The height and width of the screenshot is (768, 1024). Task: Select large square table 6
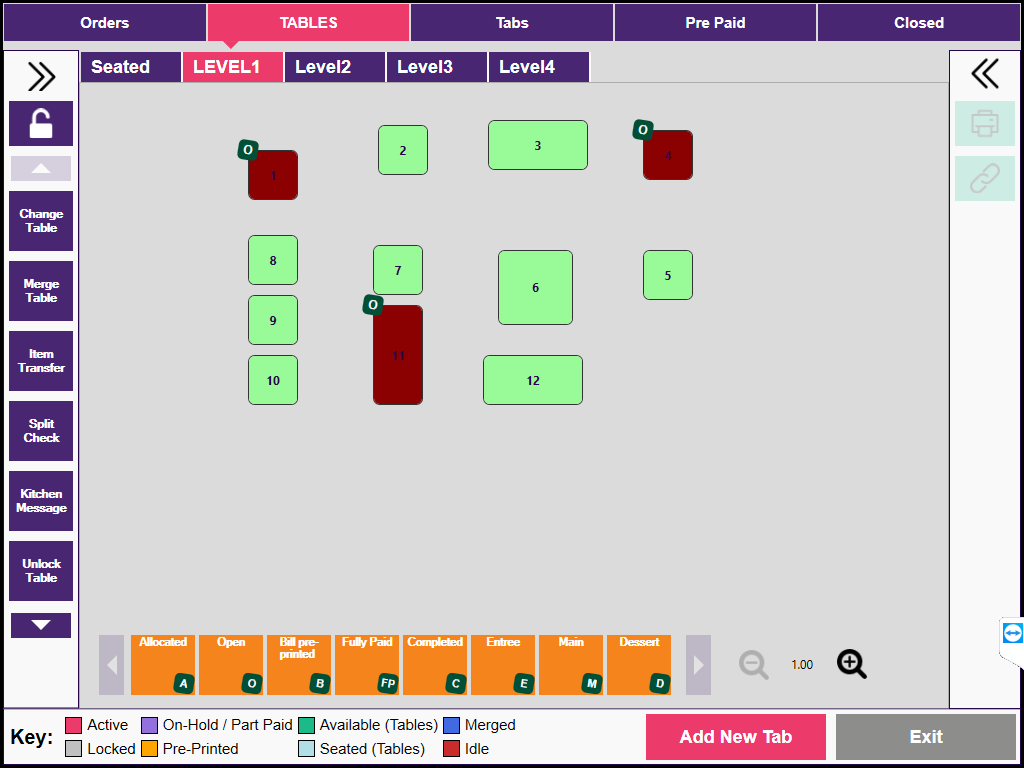pyautogui.click(x=536, y=287)
